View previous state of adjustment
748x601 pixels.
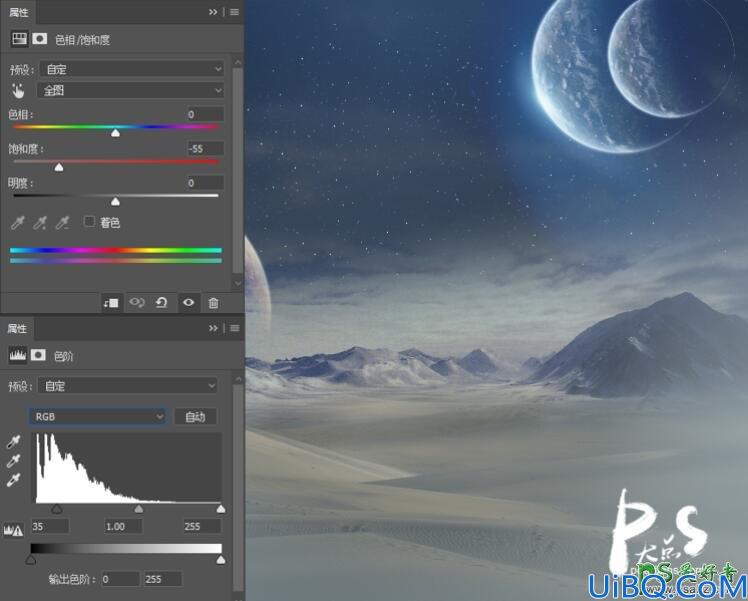pyautogui.click(x=137, y=303)
